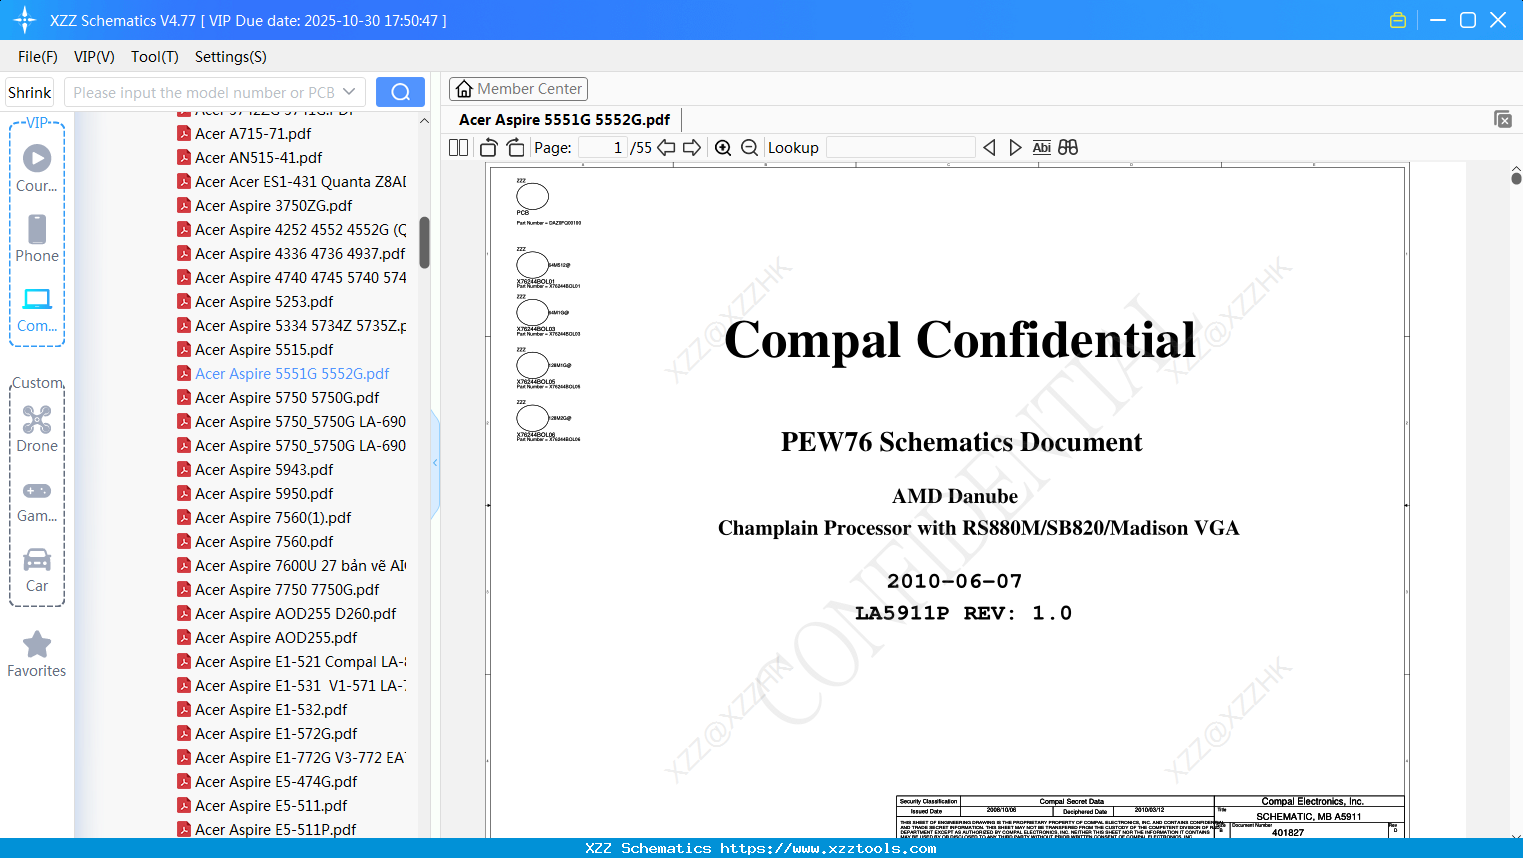Viewport: 1523px width, 858px height.
Task: Click the Page number input field
Action: 602,148
